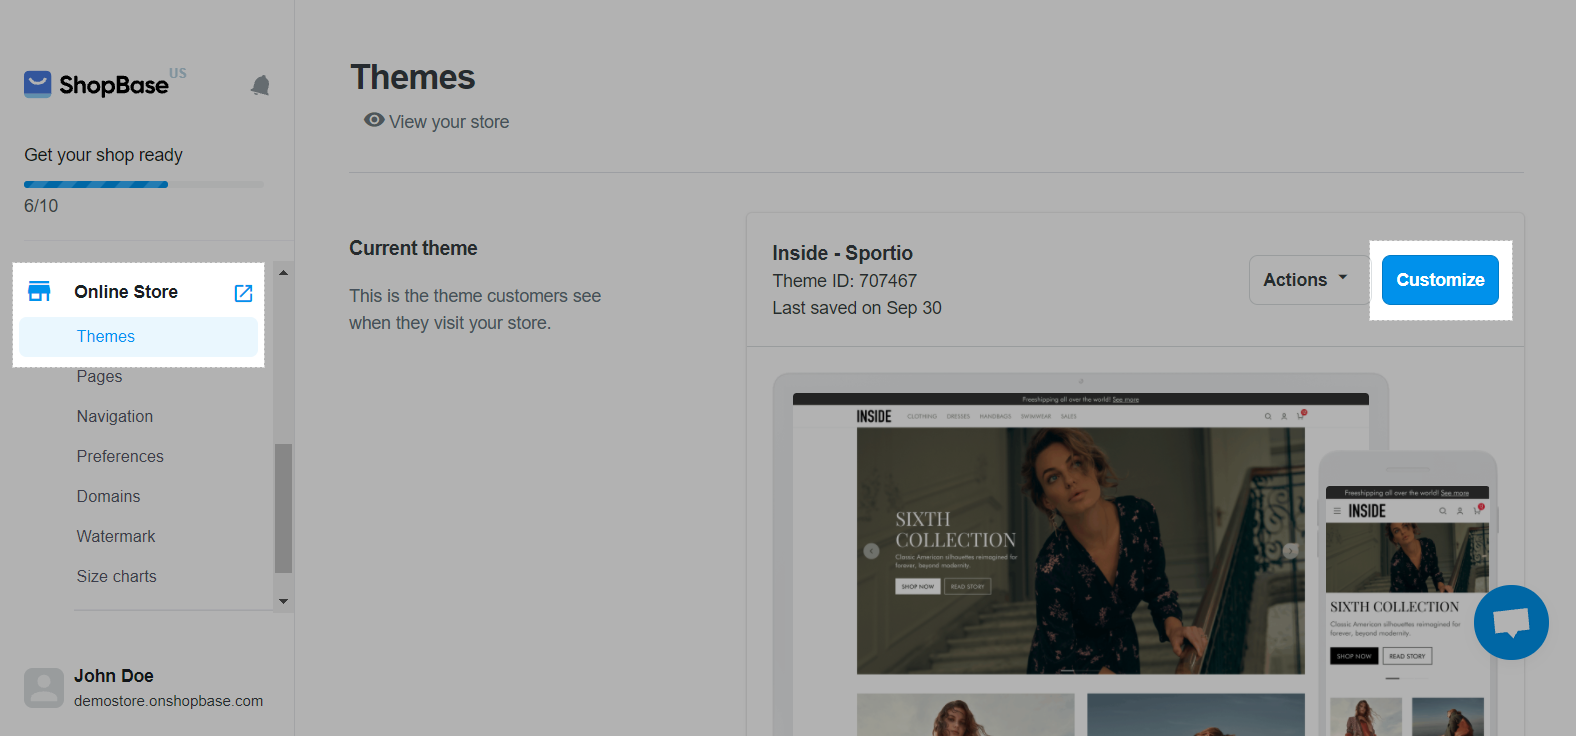Screen dimensions: 1576x736
Task: Click sidebar scroll down arrow
Action: click(x=283, y=601)
